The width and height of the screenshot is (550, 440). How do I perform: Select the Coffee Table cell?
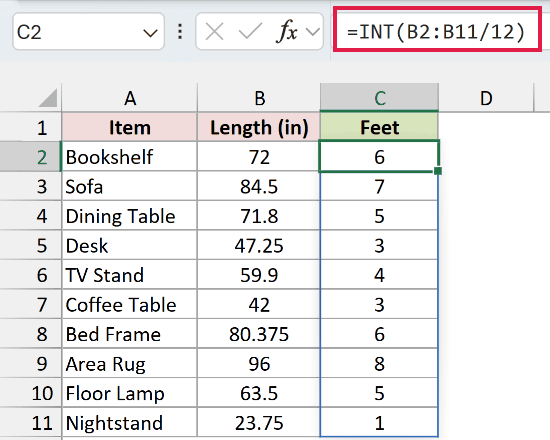point(130,304)
